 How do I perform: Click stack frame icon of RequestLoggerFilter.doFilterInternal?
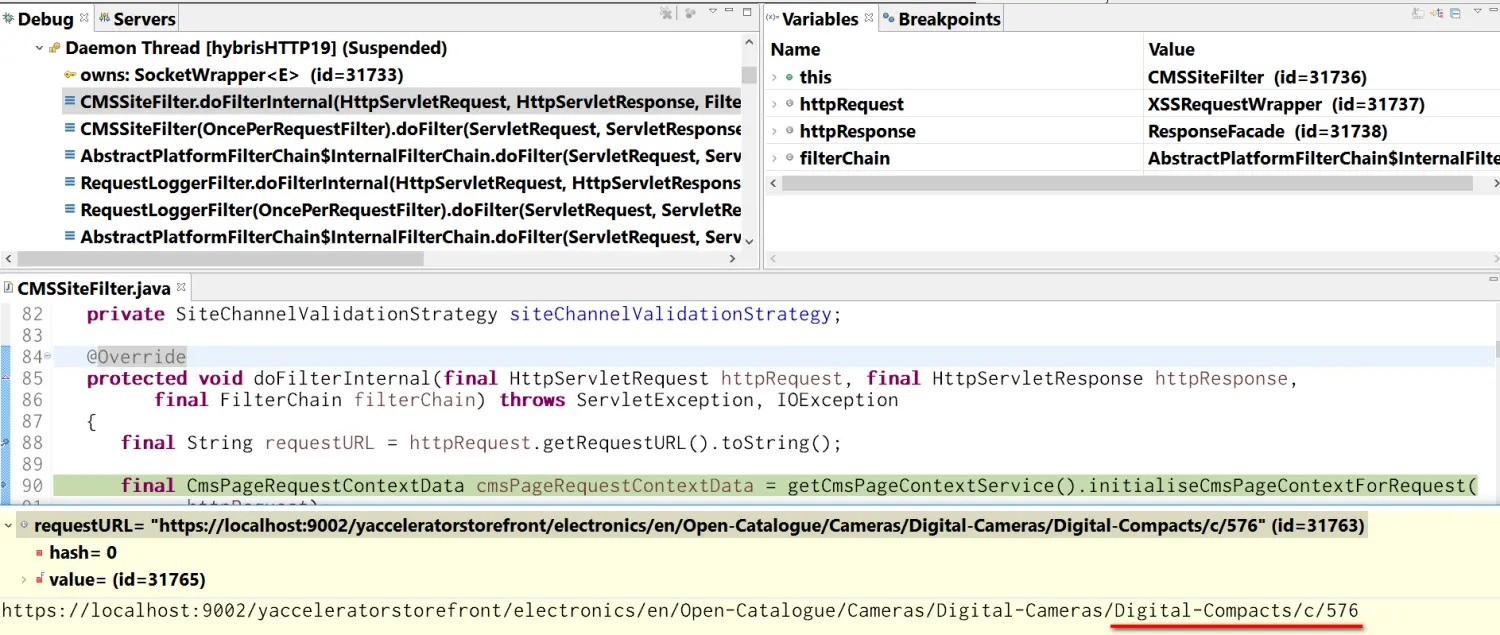pos(70,183)
